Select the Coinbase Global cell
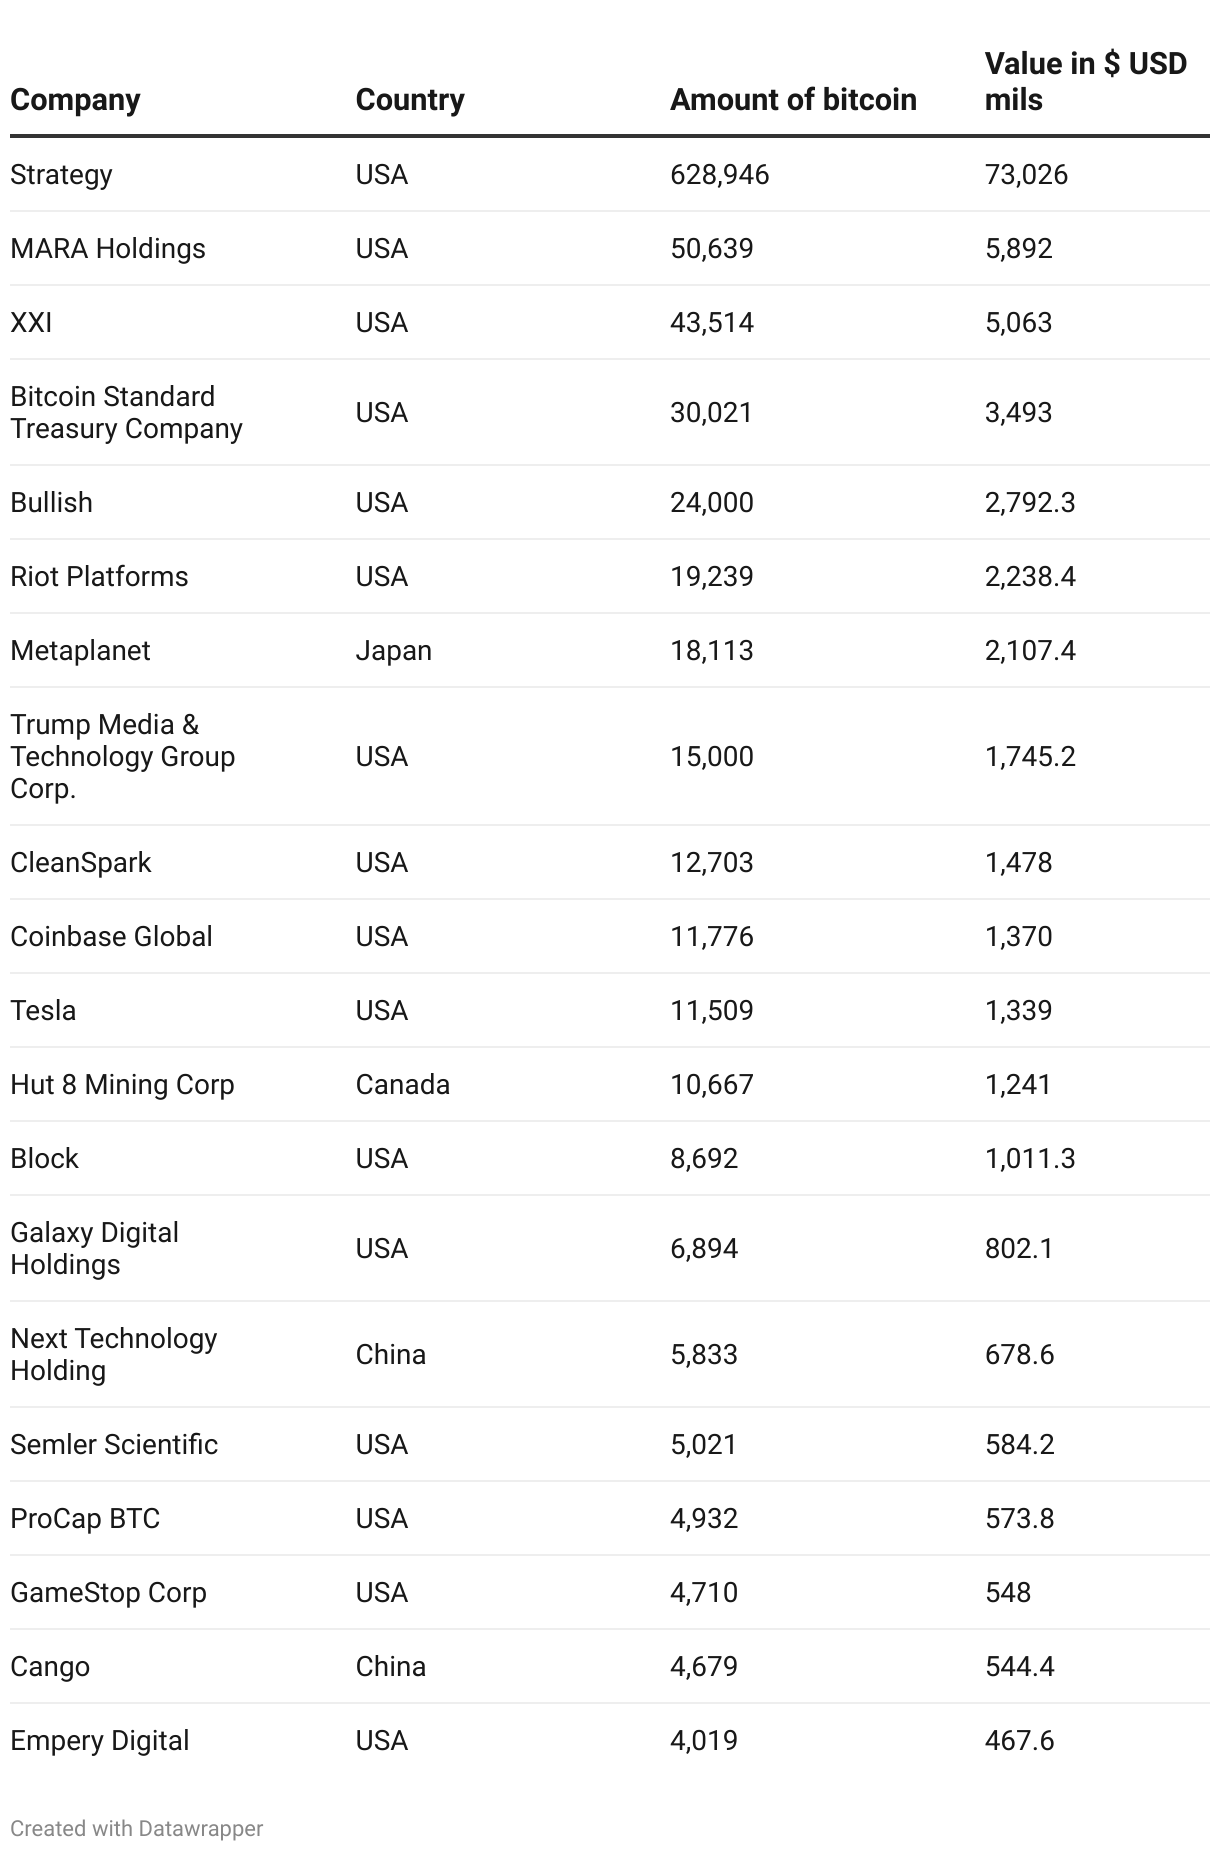This screenshot has width=1220, height=1852. [111, 937]
